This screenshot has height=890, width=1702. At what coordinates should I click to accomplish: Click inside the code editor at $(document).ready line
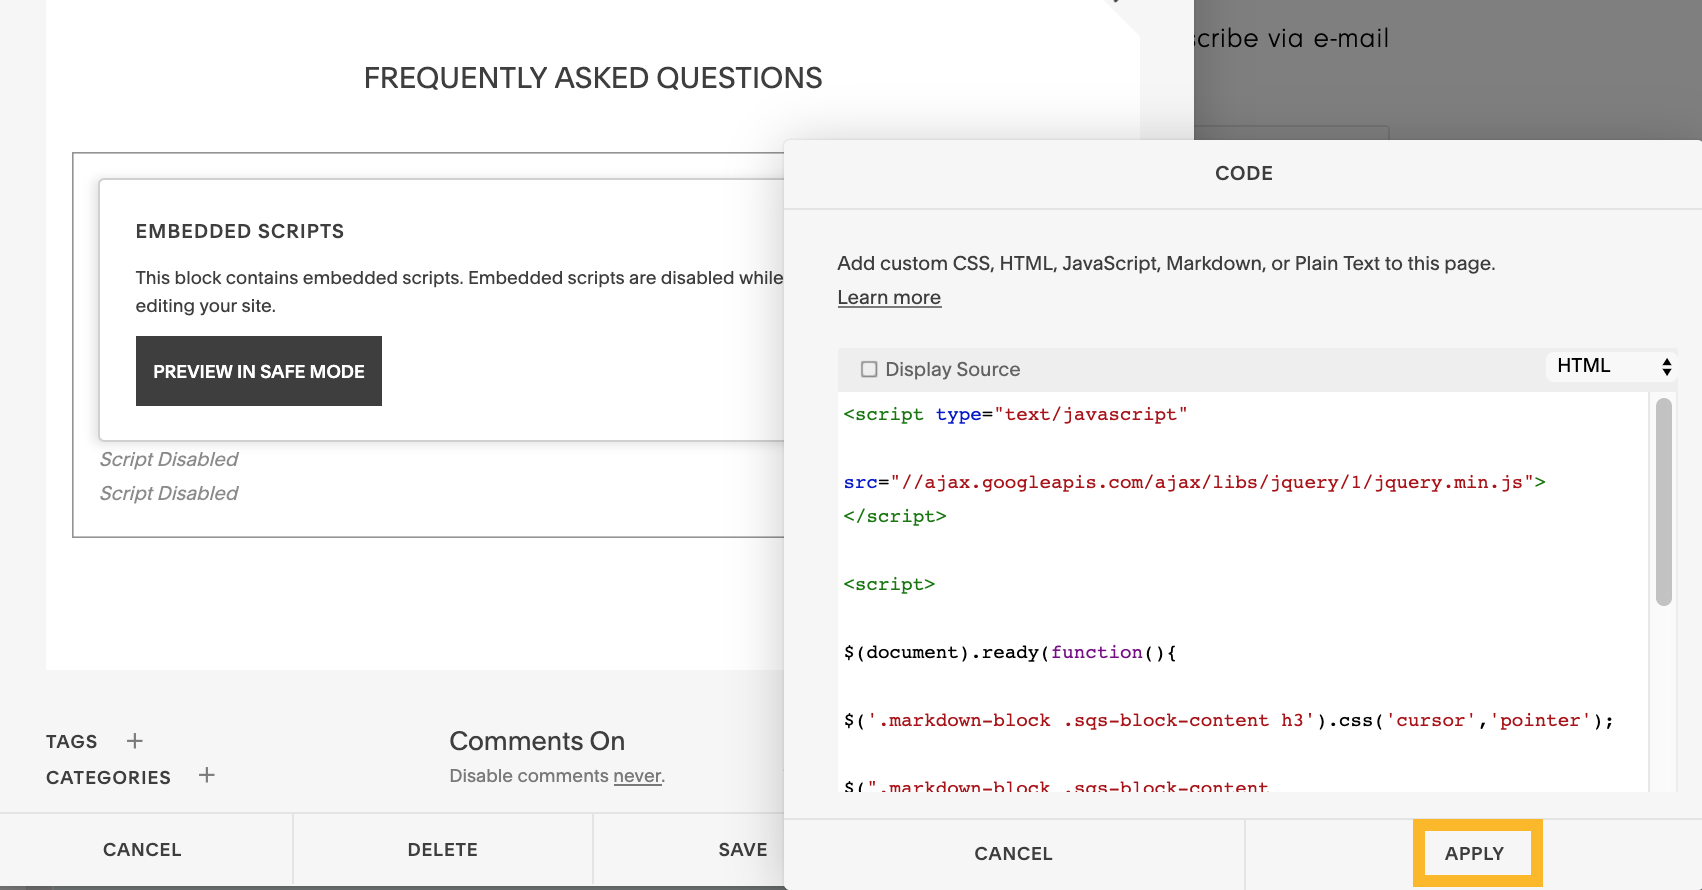pos(1010,652)
